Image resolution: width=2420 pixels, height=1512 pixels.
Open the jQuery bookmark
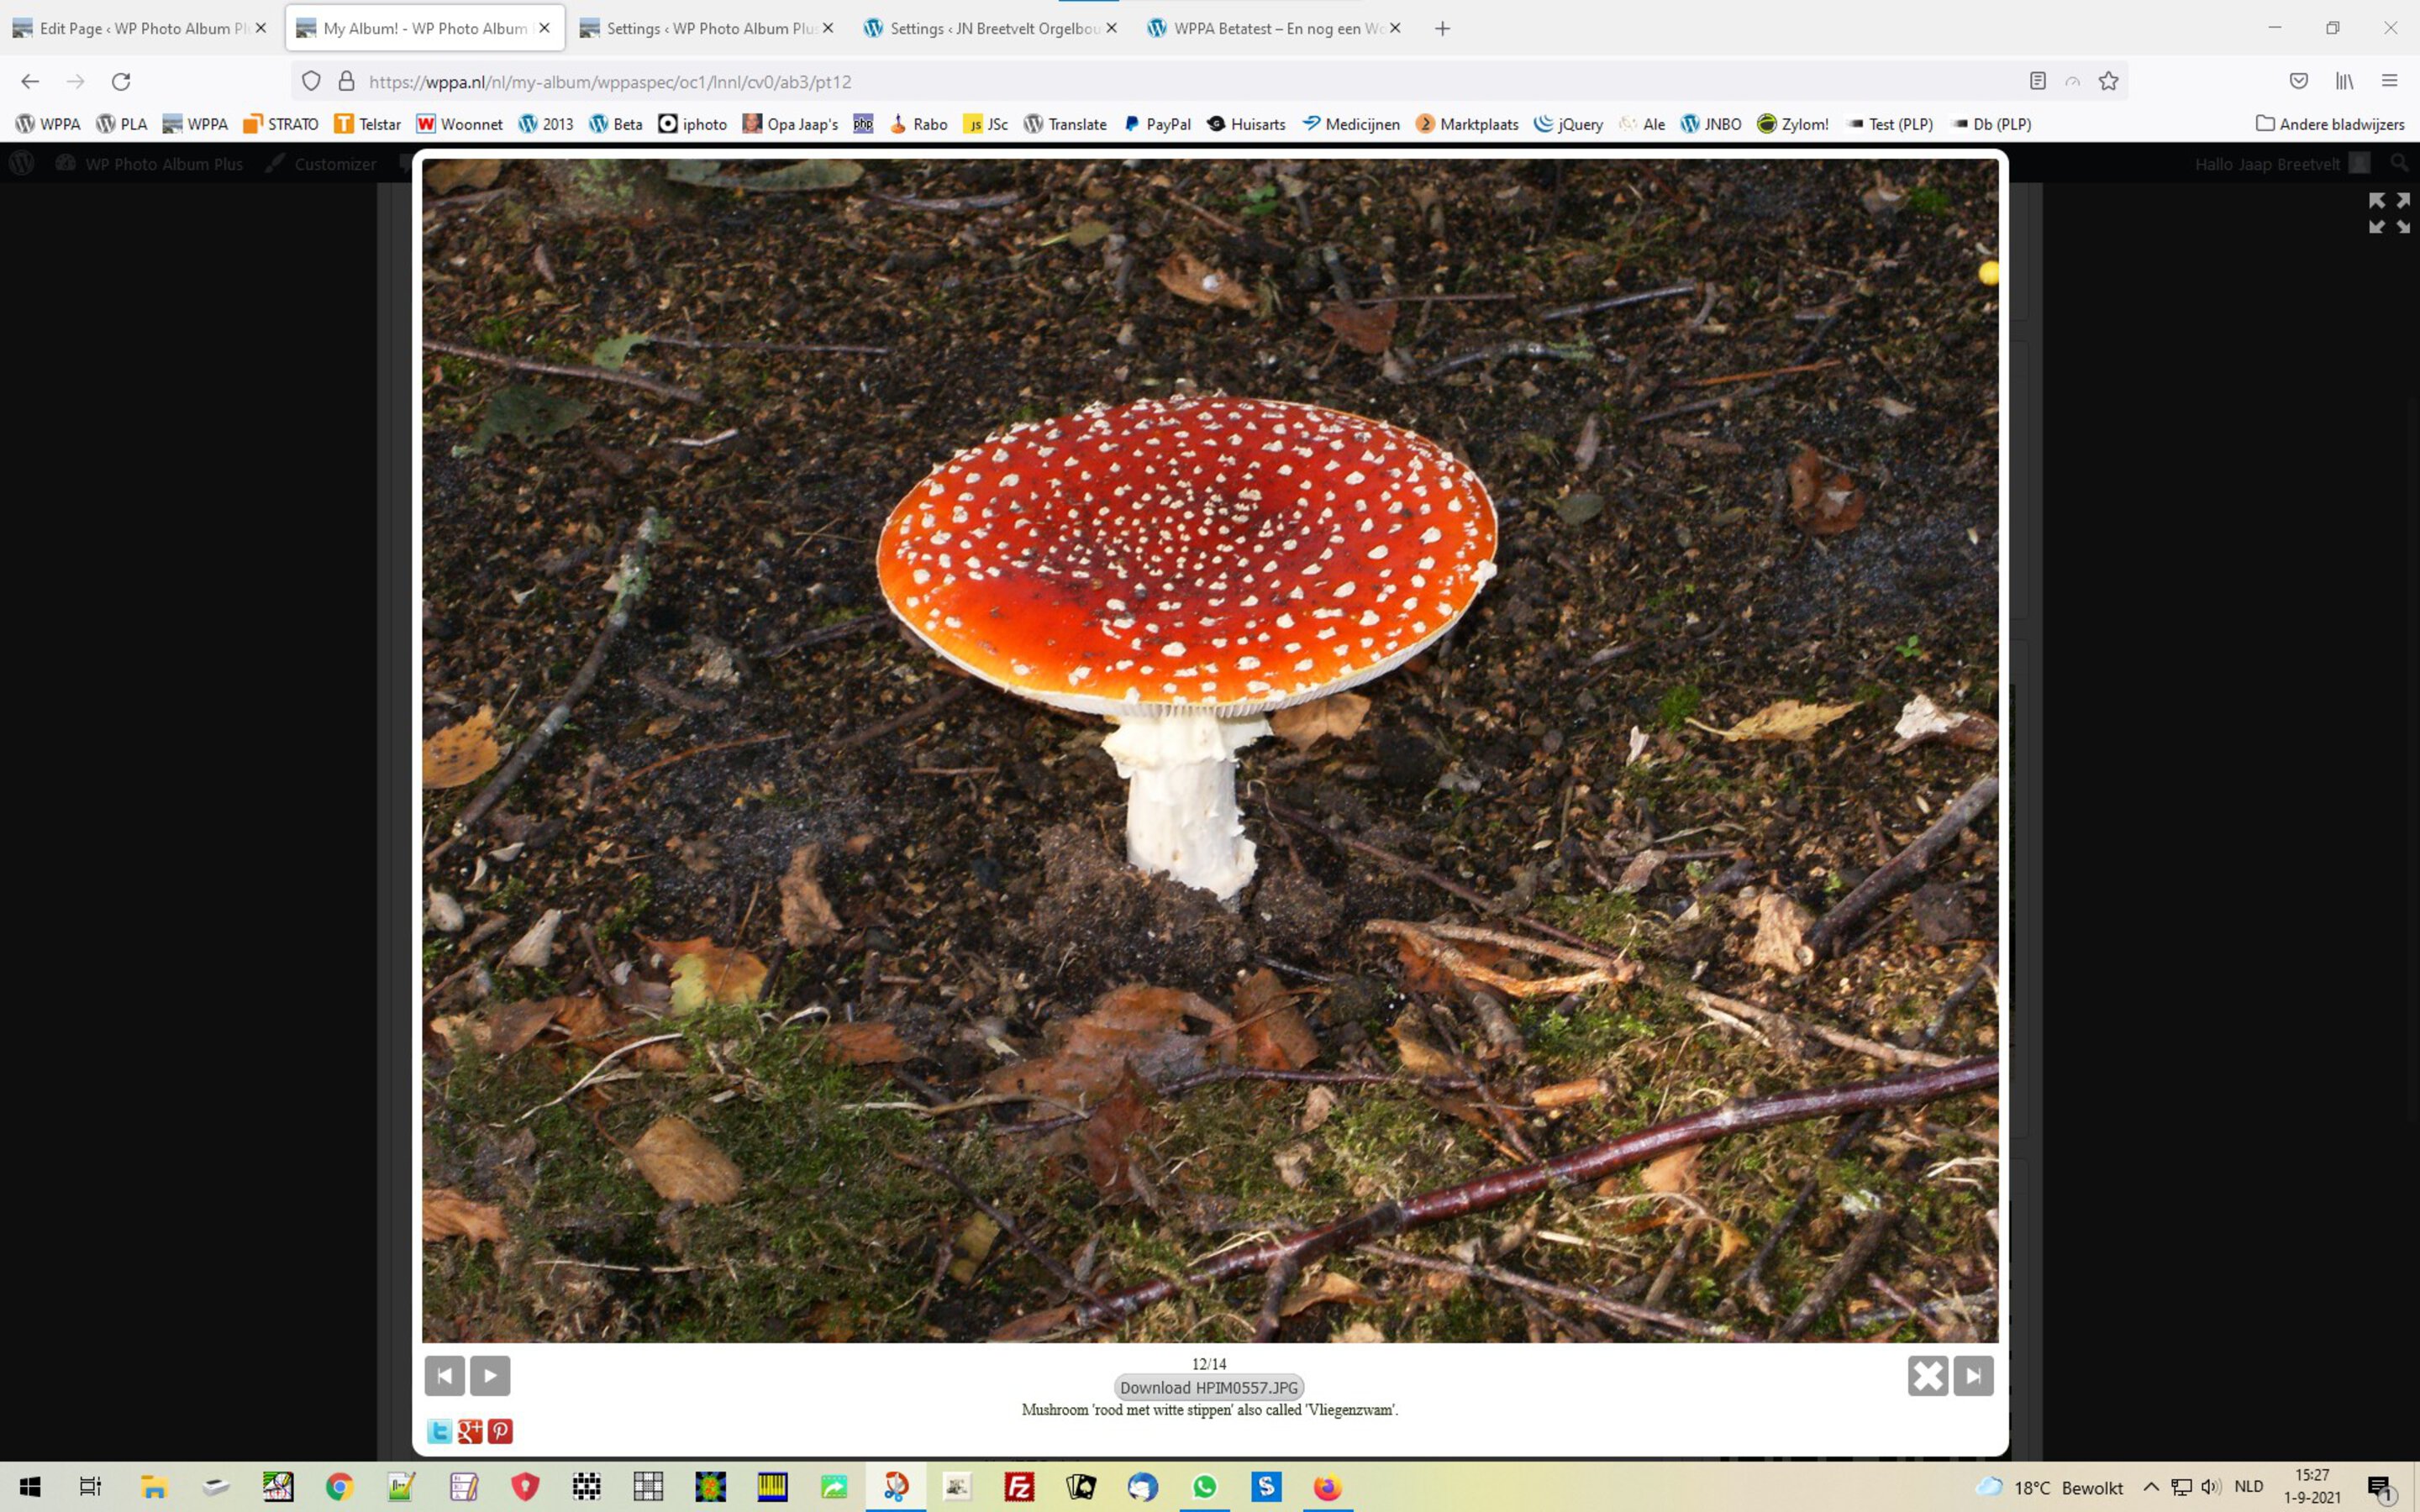1568,123
